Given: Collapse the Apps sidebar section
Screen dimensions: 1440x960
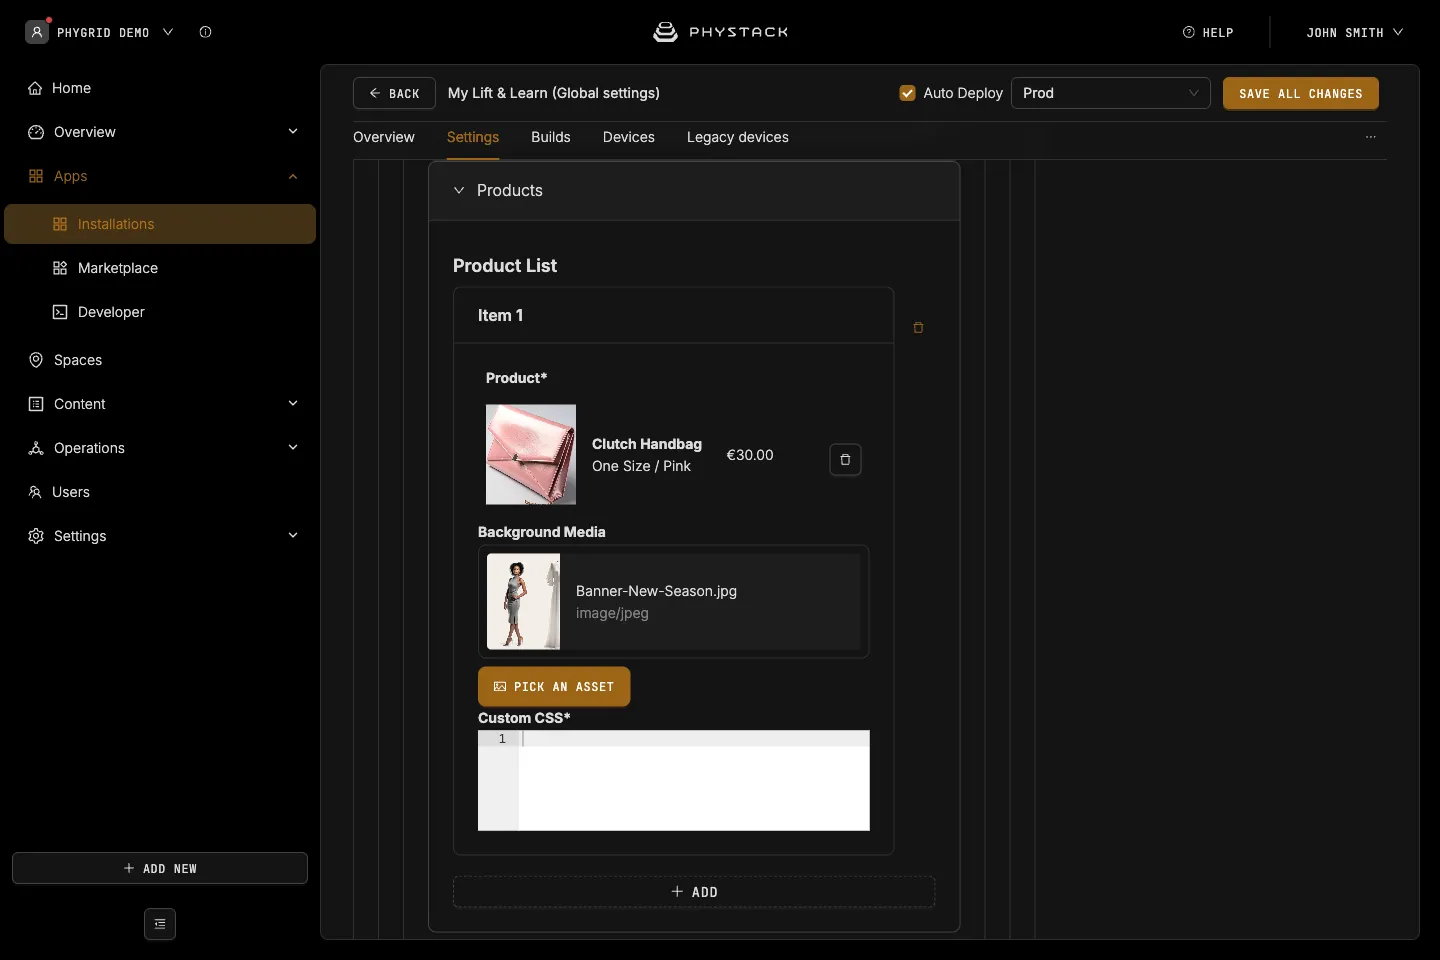Looking at the screenshot, I should pos(293,176).
